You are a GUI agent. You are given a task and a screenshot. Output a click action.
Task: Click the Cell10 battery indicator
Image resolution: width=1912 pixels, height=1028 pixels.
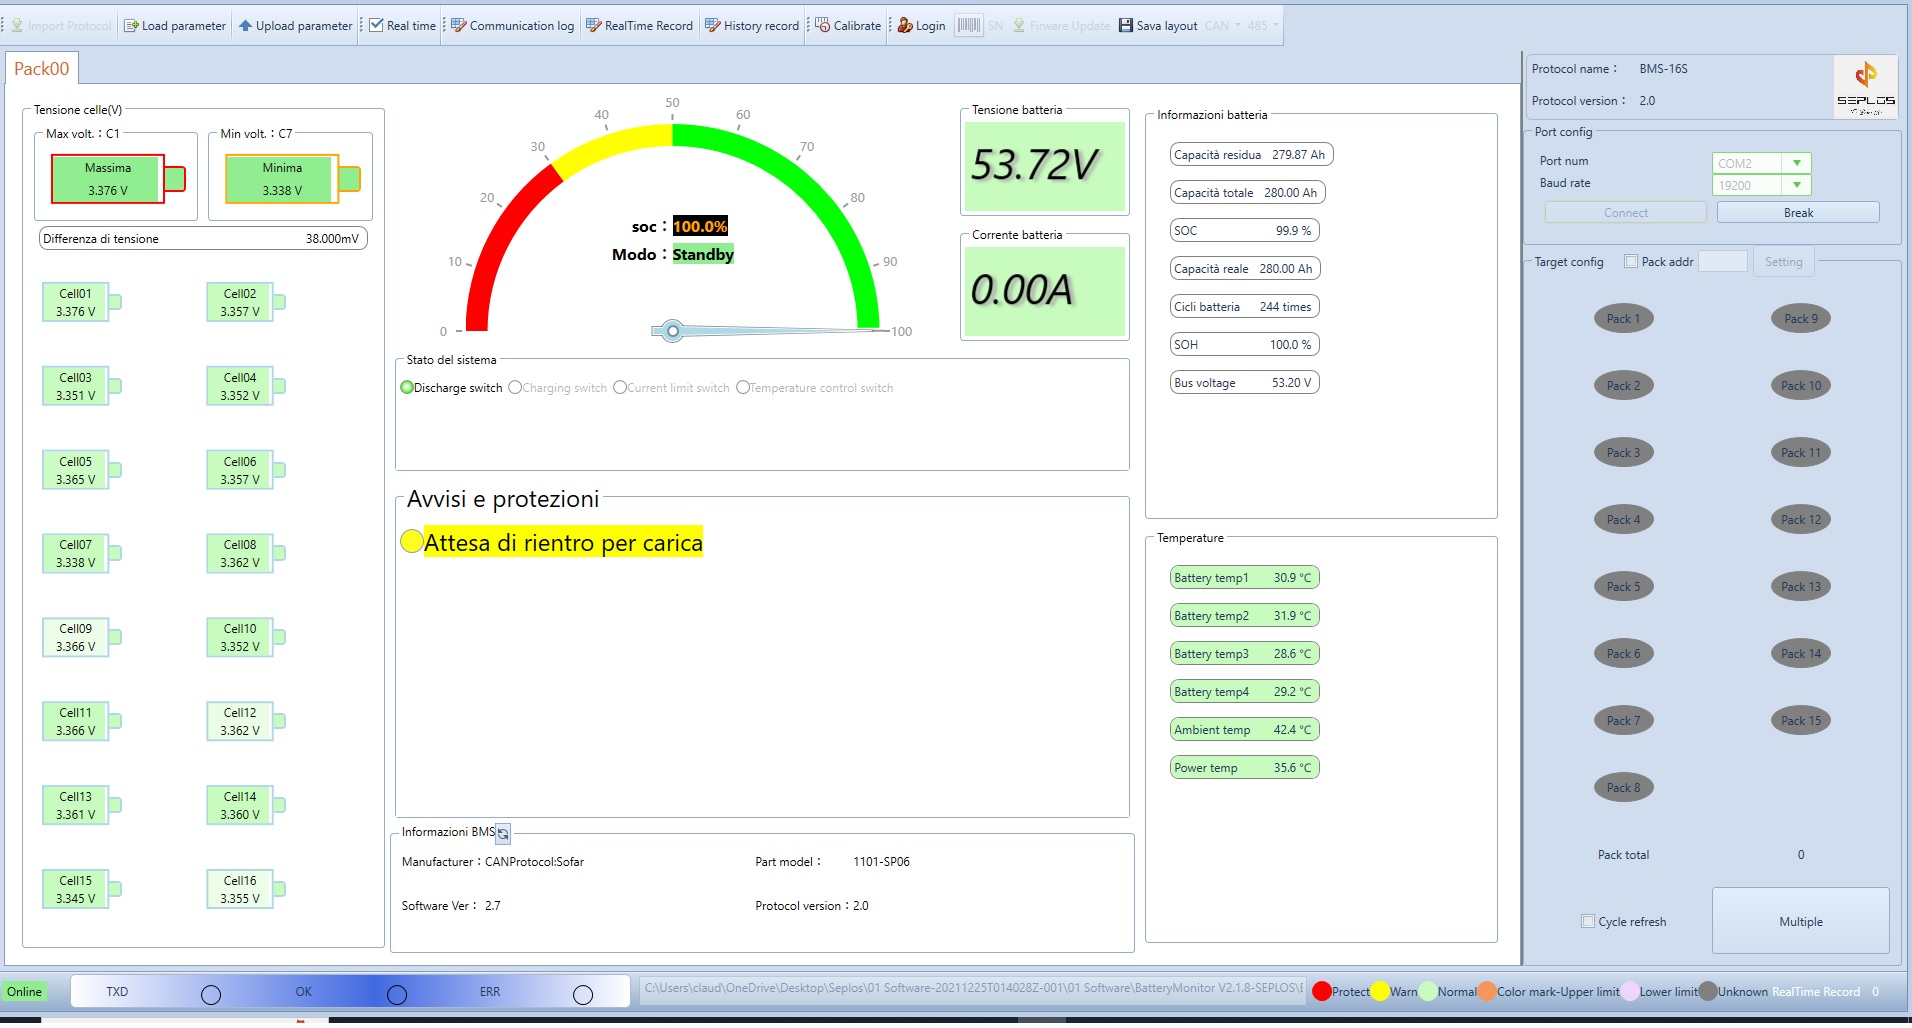(246, 637)
